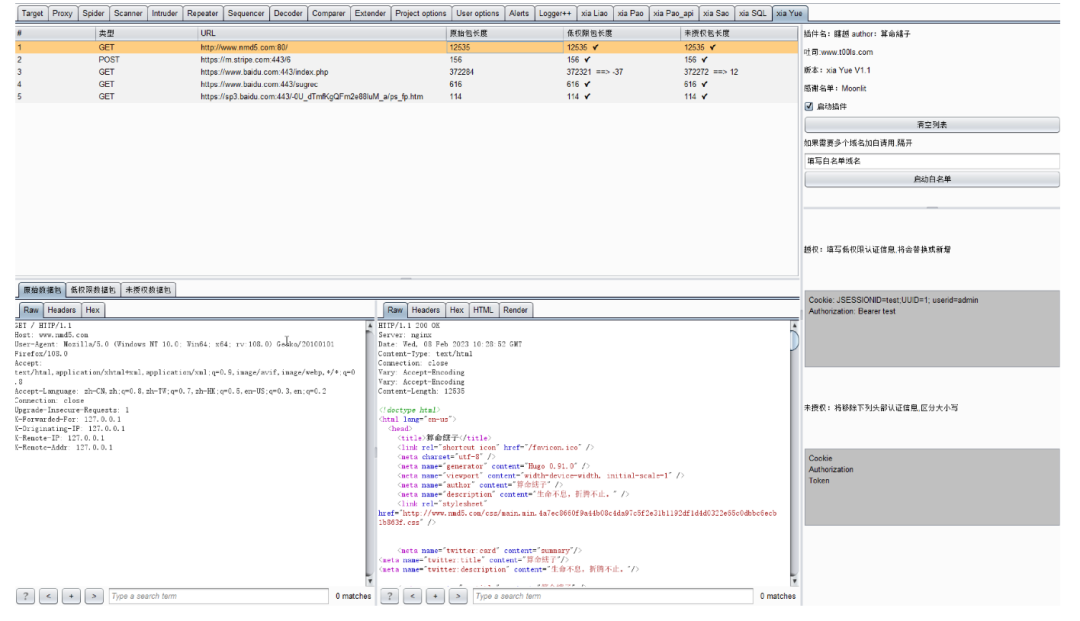Click response pane previous match < button
The width and height of the screenshot is (1080, 621).
click(x=413, y=596)
